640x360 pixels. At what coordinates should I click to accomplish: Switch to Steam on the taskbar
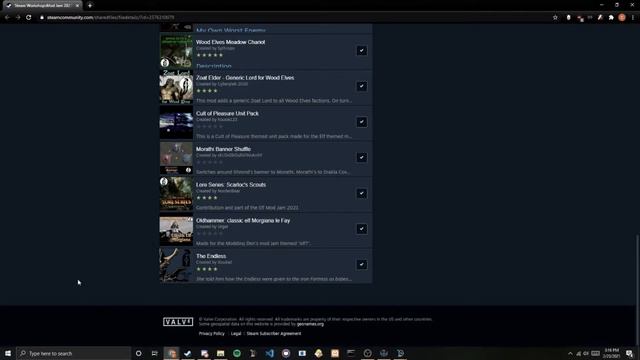(188, 353)
